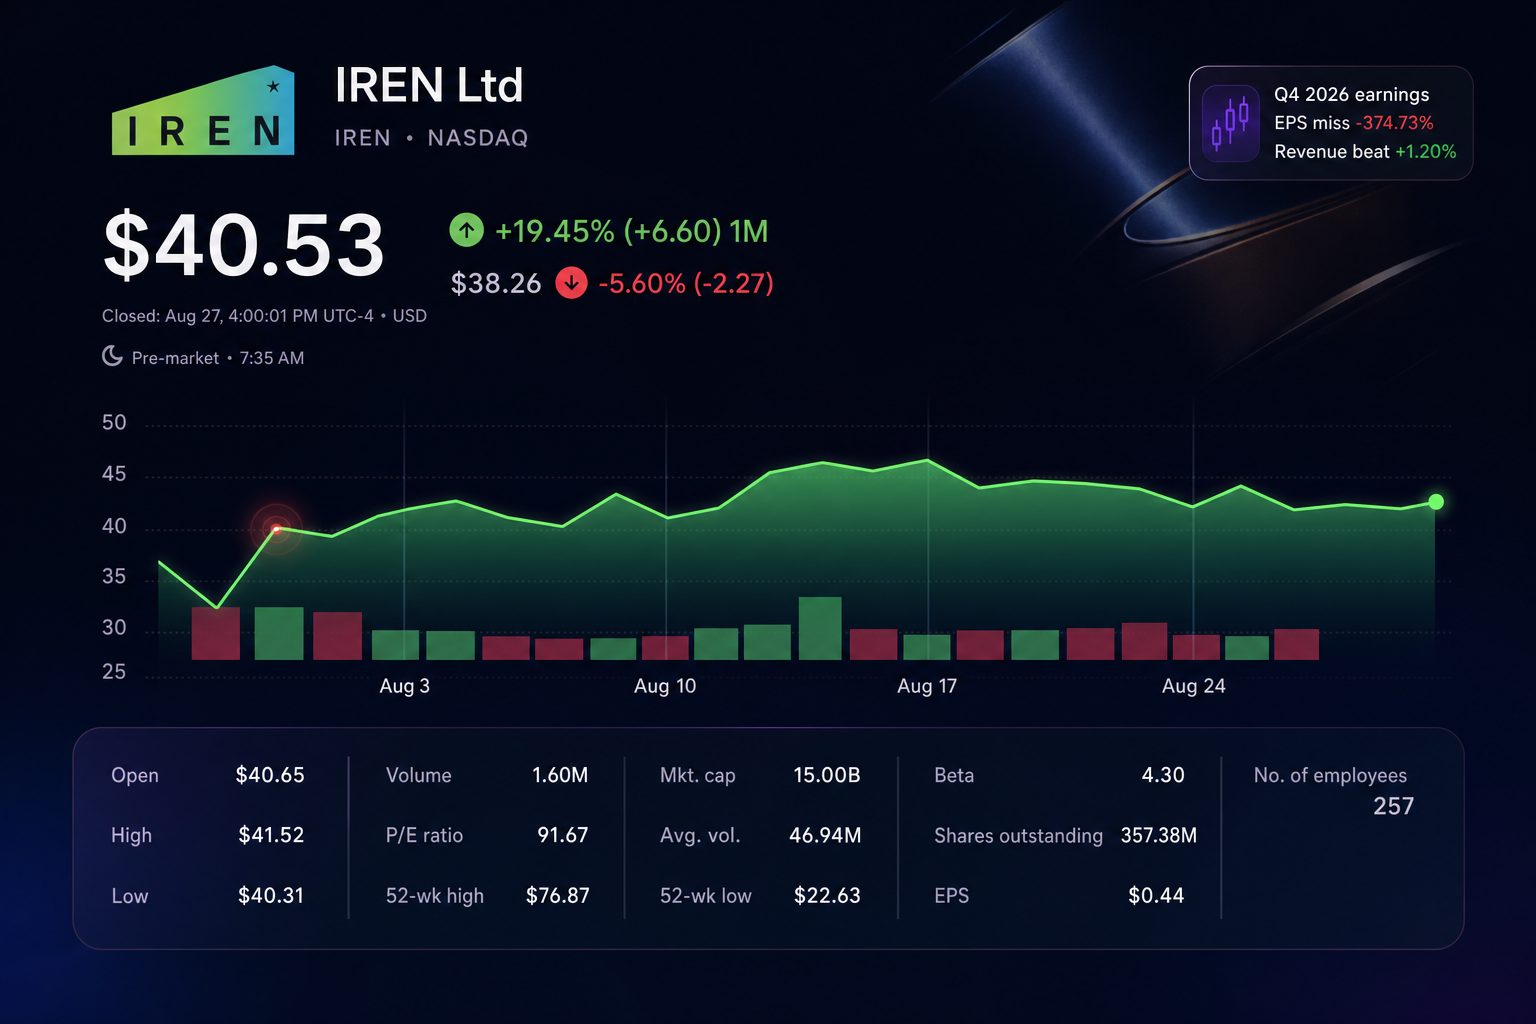The height and width of the screenshot is (1024, 1536).
Task: Click the 25 y-axis label
Action: (114, 672)
